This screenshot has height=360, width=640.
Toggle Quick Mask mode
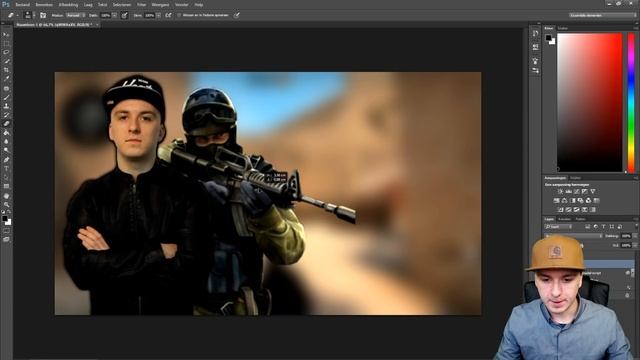(x=6, y=231)
